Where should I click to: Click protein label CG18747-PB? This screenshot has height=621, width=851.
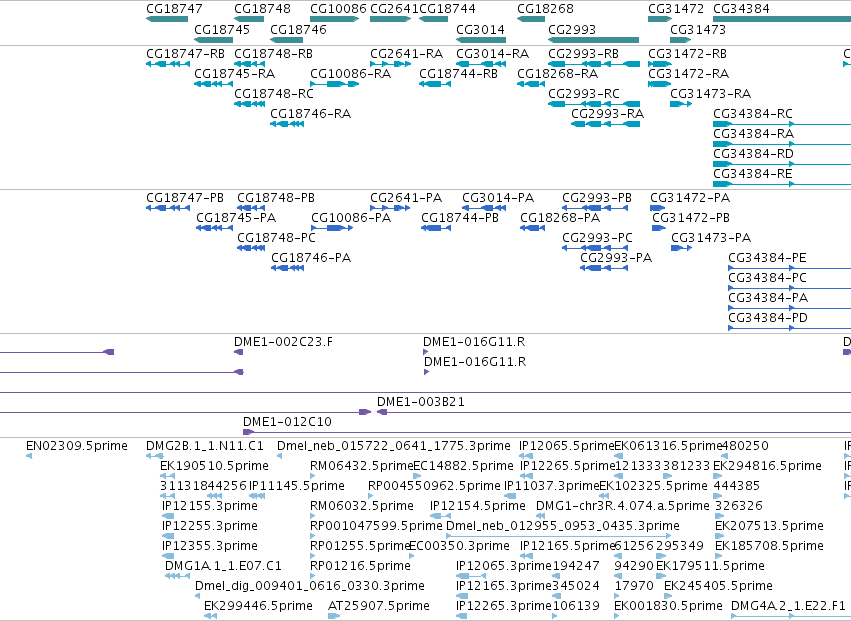(185, 198)
